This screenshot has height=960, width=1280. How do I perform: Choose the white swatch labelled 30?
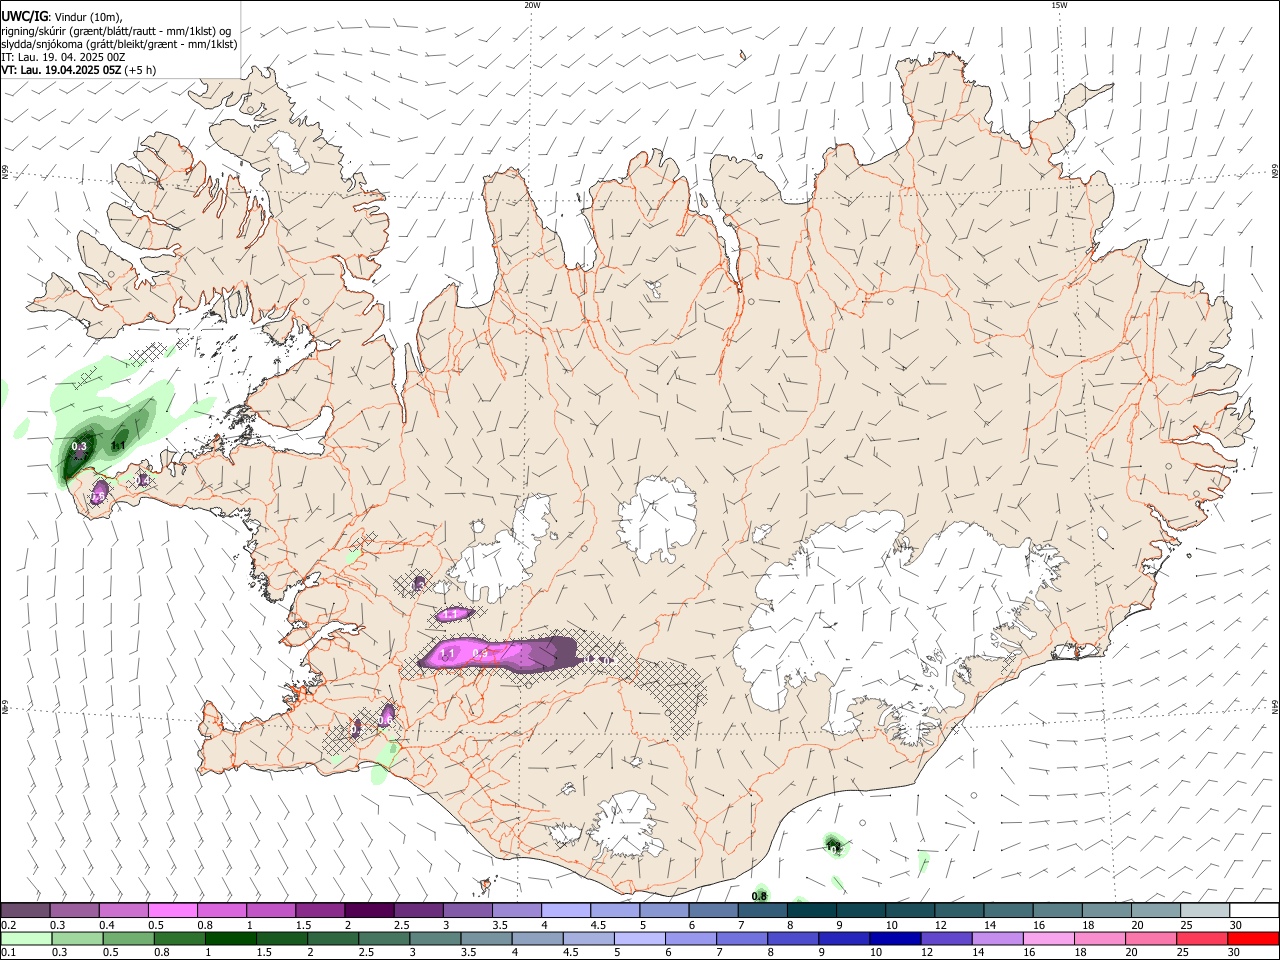1254,911
